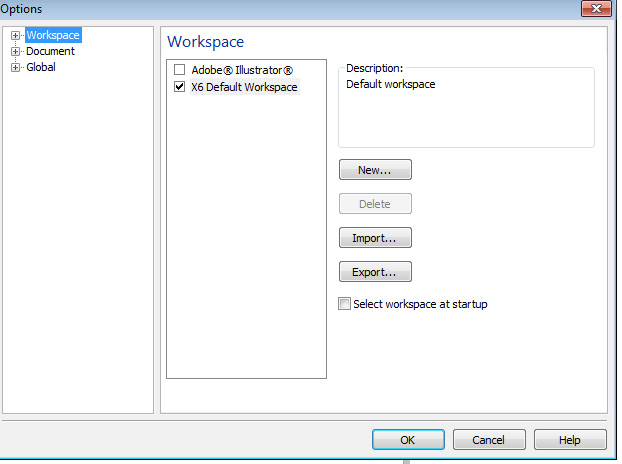This screenshot has height=464, width=622.
Task: Confirm with the OK button
Action: coord(408,440)
